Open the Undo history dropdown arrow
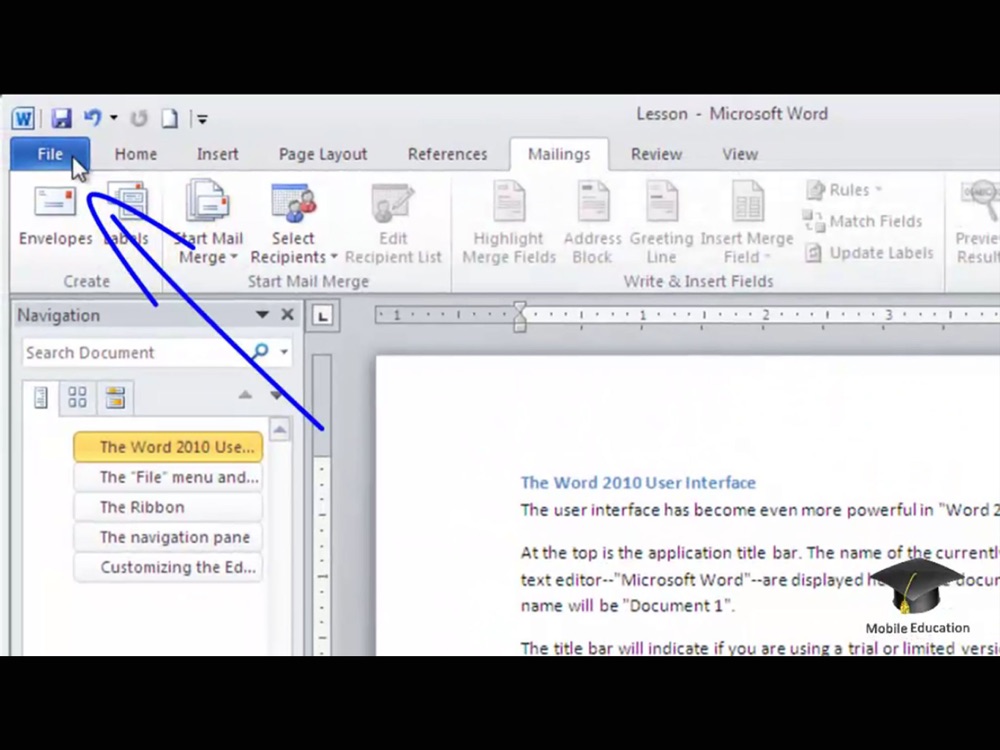This screenshot has width=1000, height=750. [x=114, y=118]
